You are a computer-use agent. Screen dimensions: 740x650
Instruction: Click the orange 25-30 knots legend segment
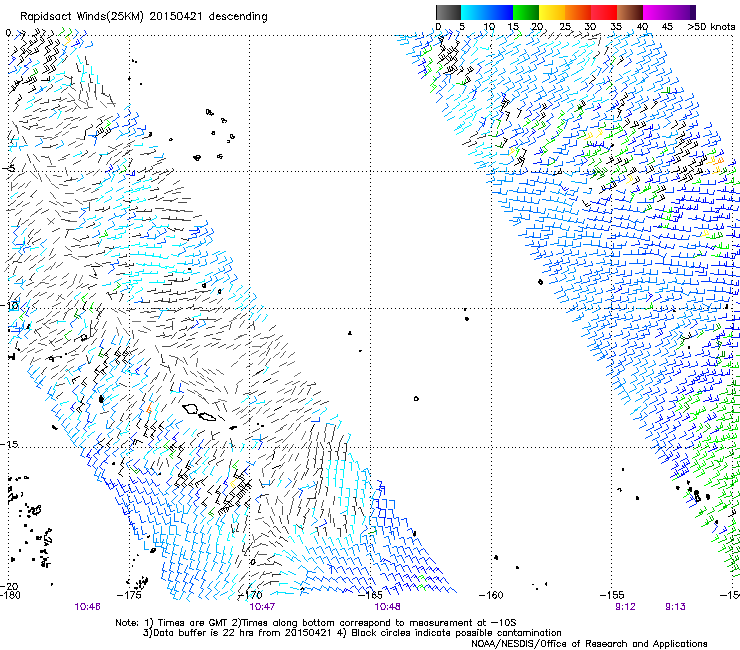click(x=578, y=12)
